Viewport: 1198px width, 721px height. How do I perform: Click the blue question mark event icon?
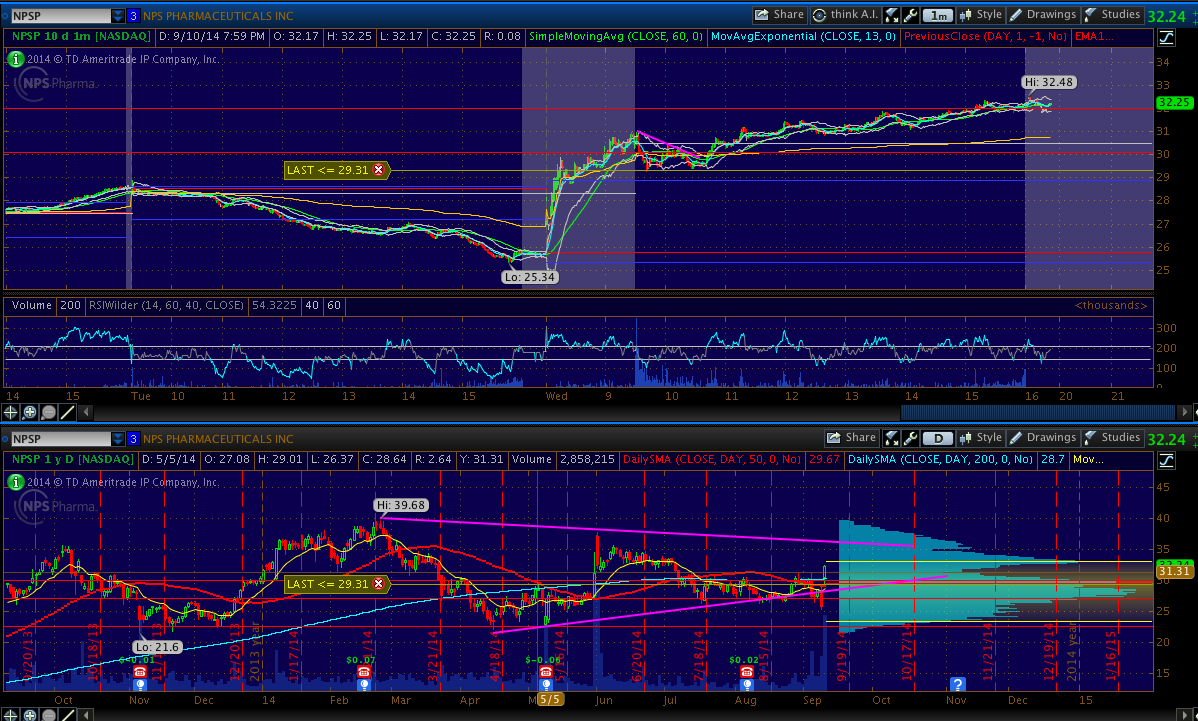[x=957, y=684]
